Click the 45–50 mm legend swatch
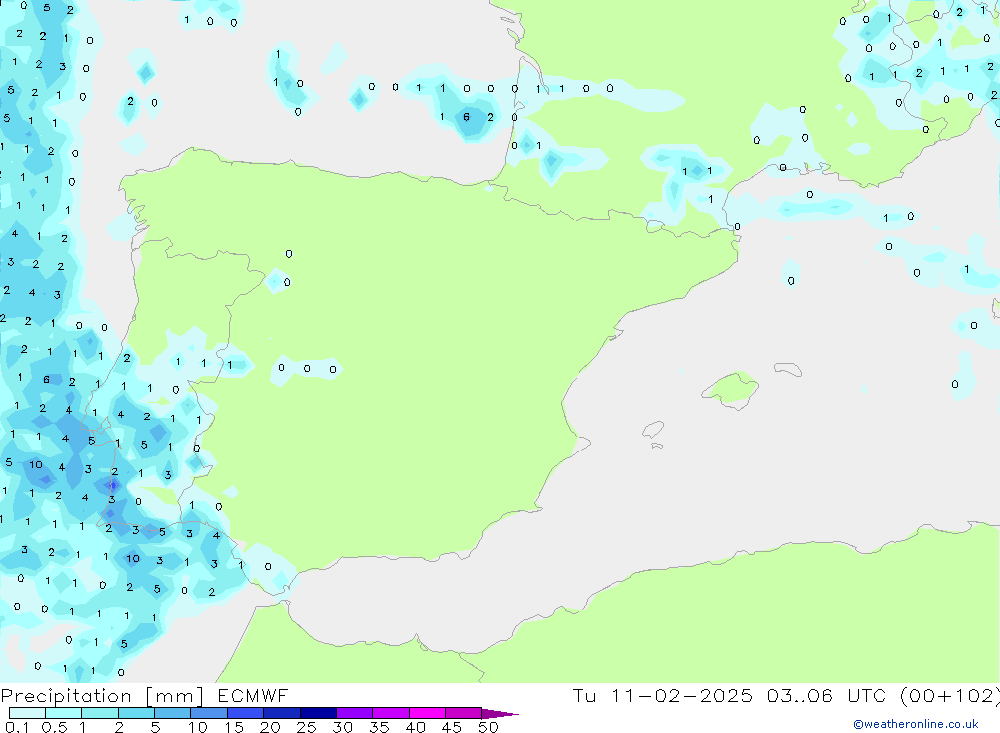1000x733 pixels. click(x=464, y=713)
